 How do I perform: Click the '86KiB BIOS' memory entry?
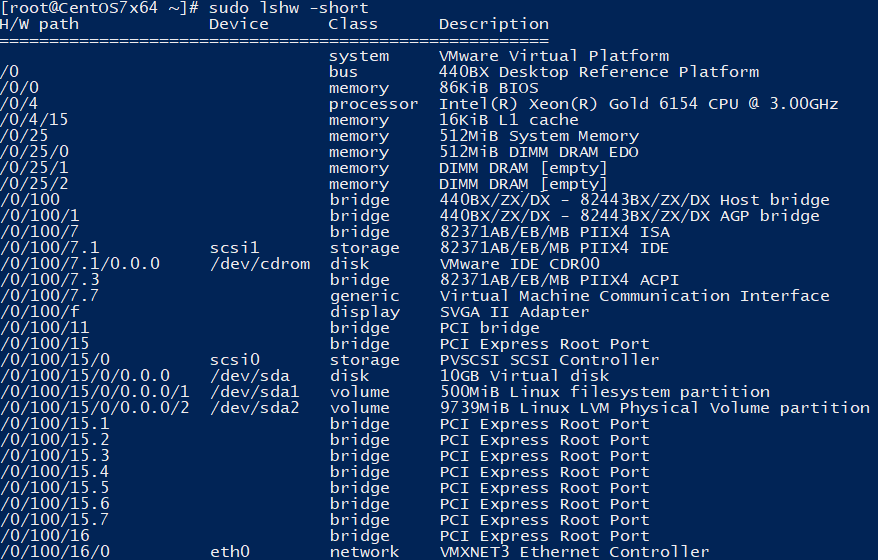pos(489,88)
